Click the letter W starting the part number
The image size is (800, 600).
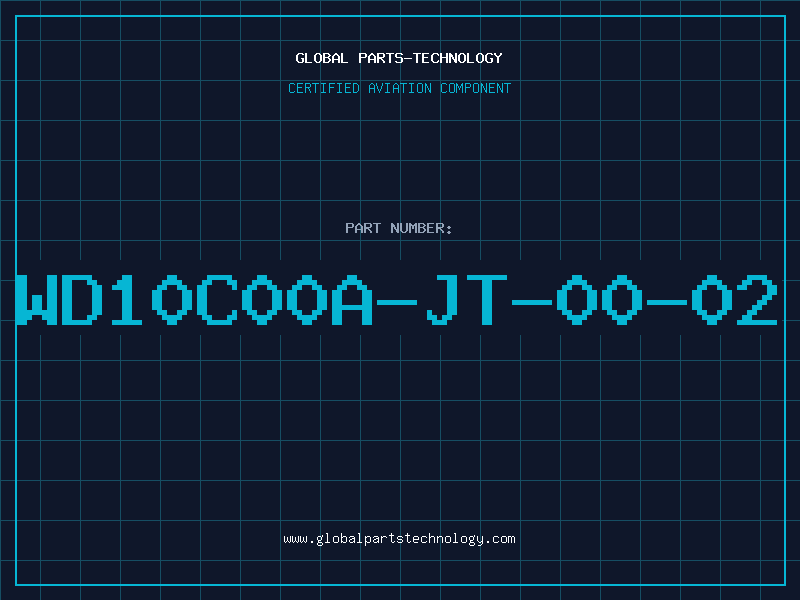[x=37, y=299]
